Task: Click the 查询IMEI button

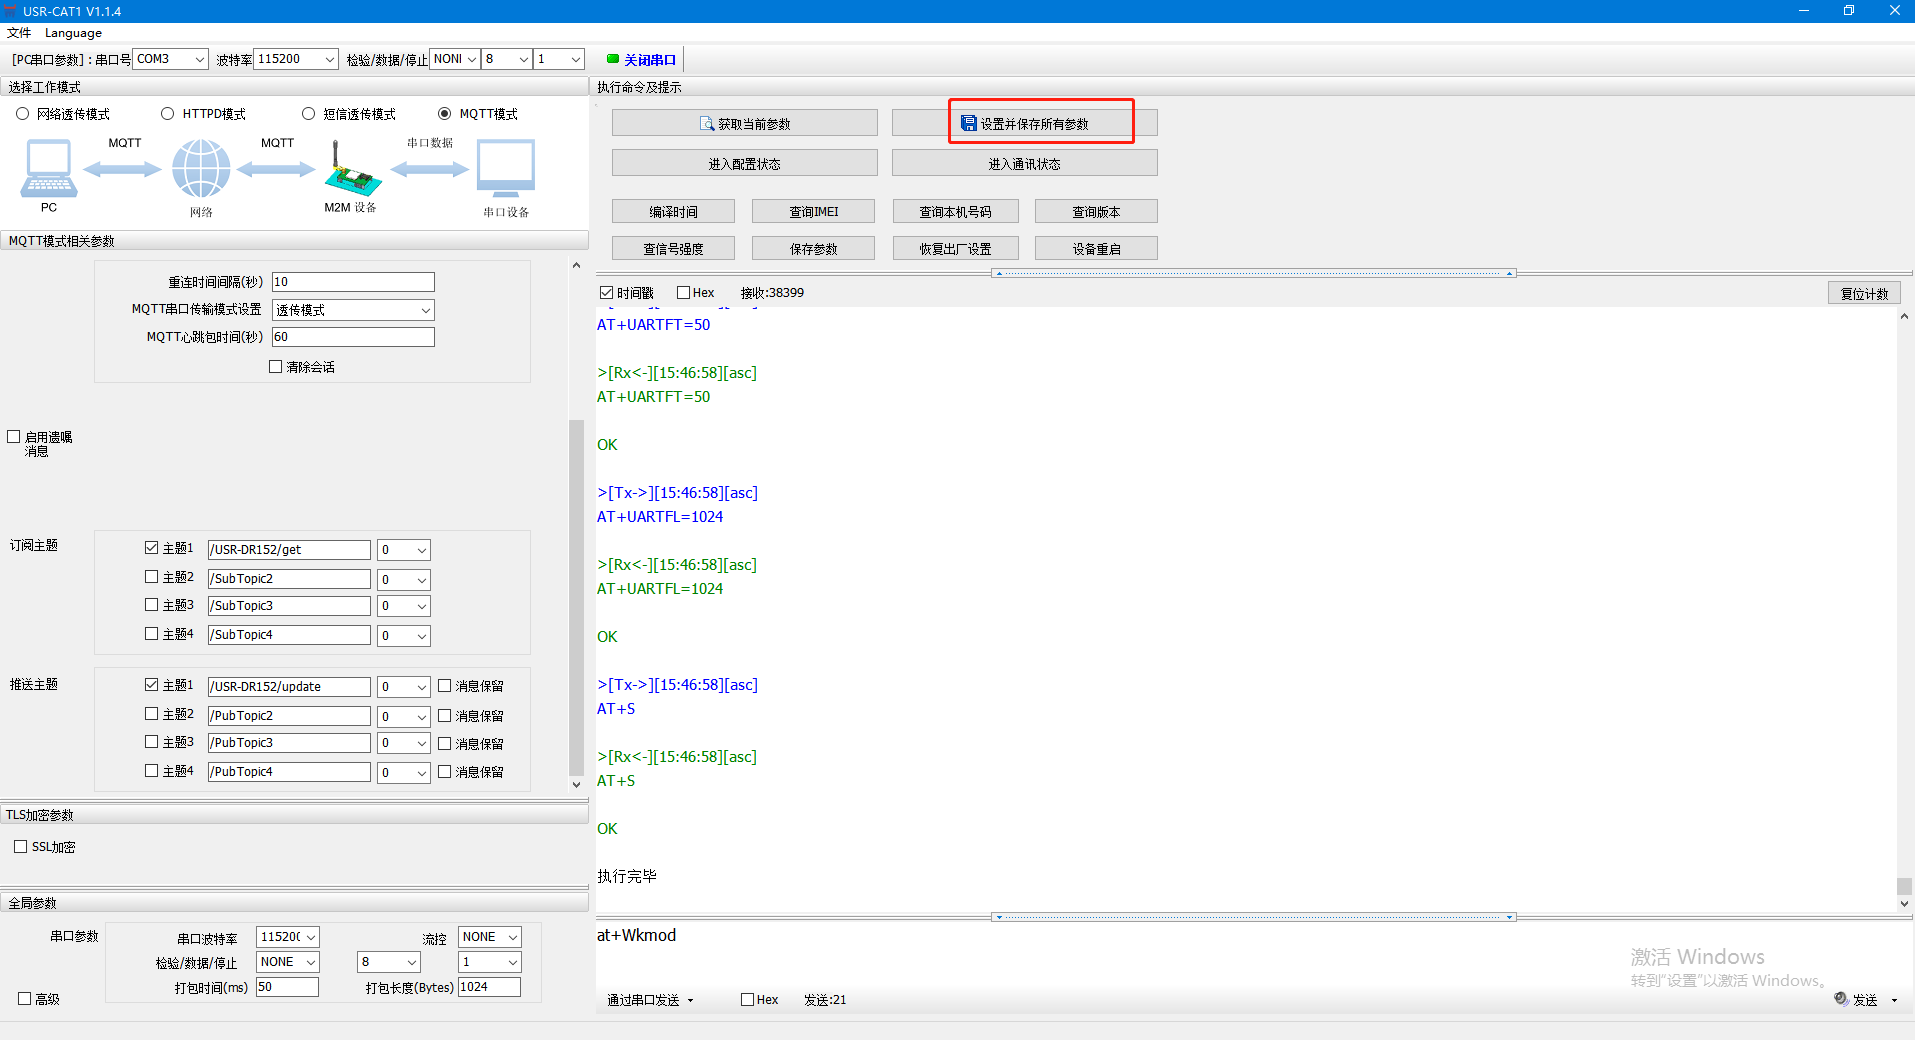Action: click(x=813, y=212)
